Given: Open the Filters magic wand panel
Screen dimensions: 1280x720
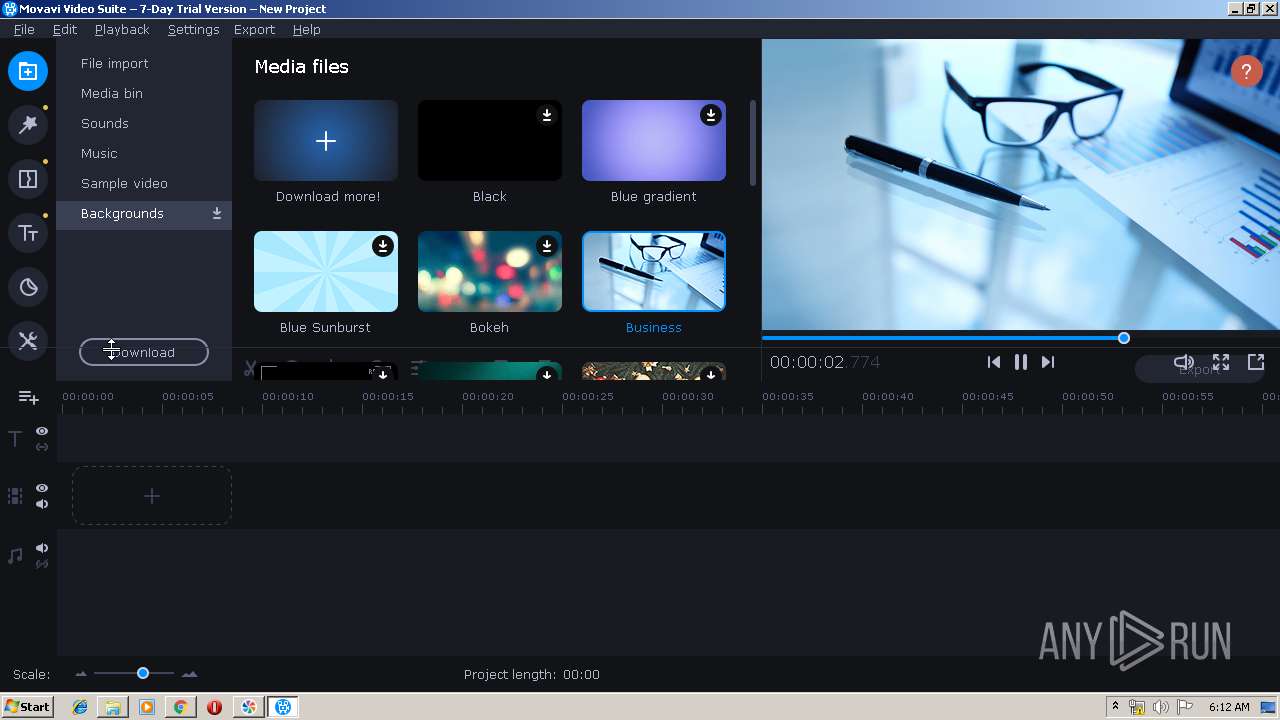Looking at the screenshot, I should click(x=28, y=125).
